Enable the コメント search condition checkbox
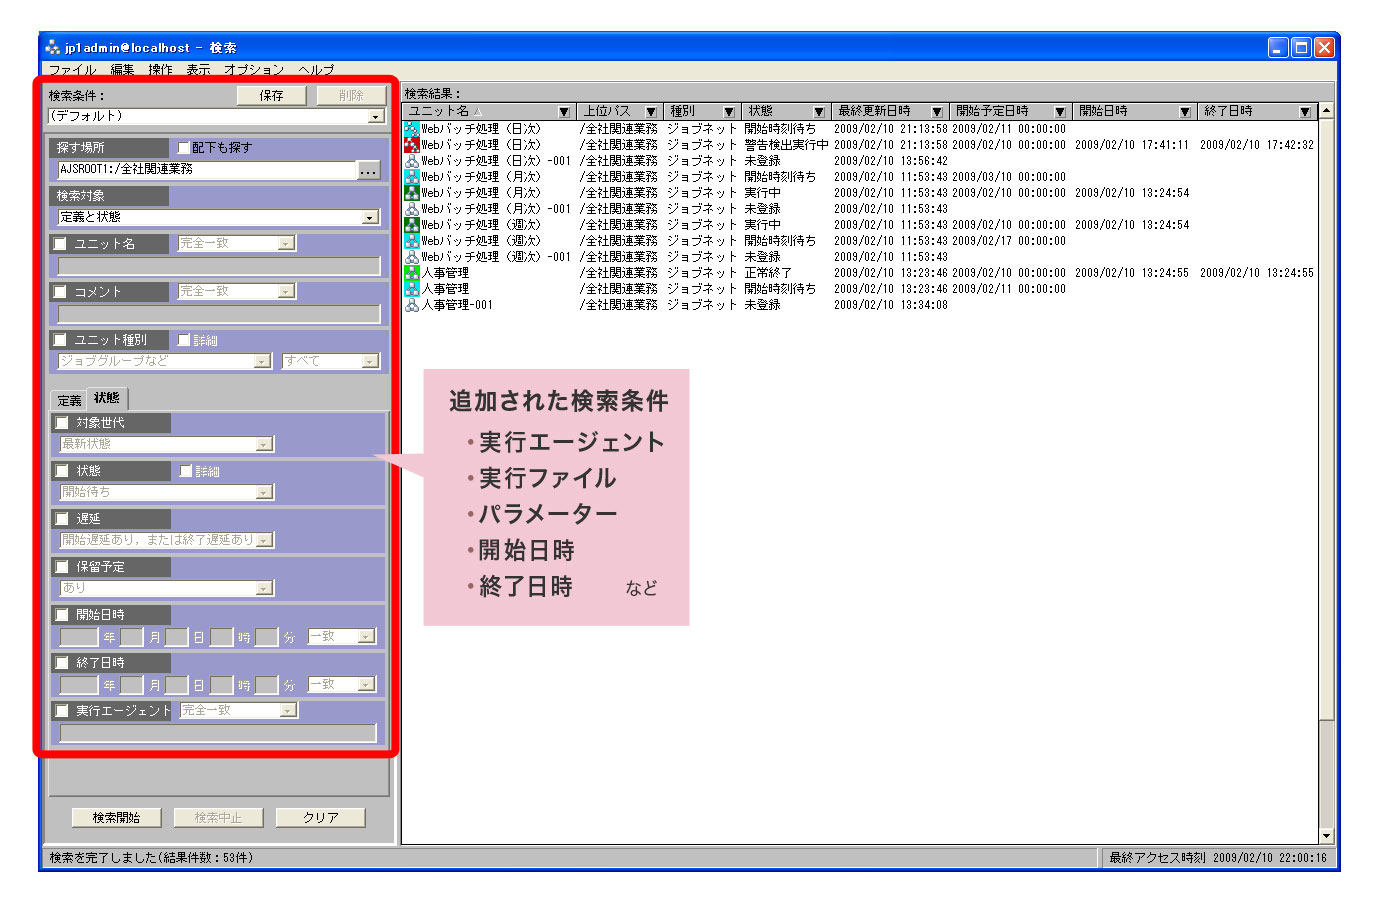Screen dimensions: 1378x903 [x=60, y=291]
